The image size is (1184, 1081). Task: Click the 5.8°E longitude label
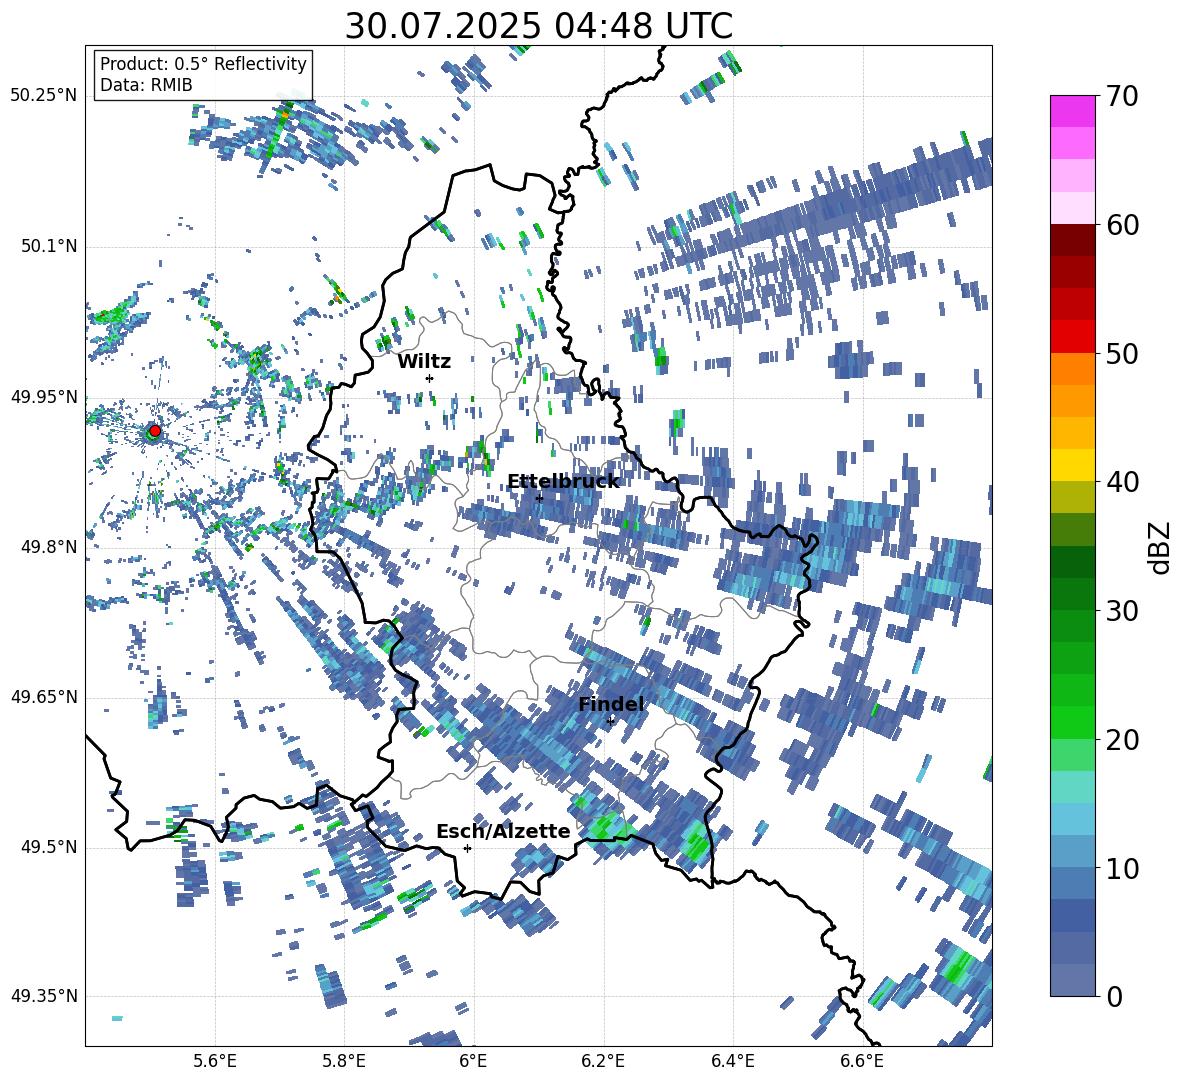344,1061
